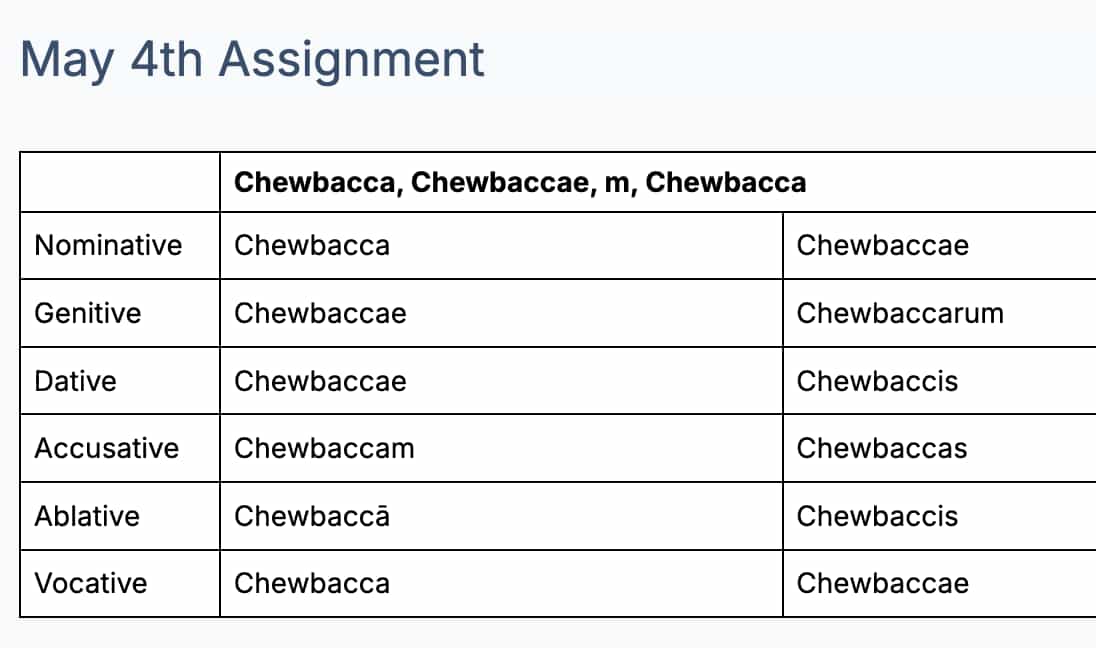Click the Chewbaccam cell
1096x648 pixels.
pos(501,448)
